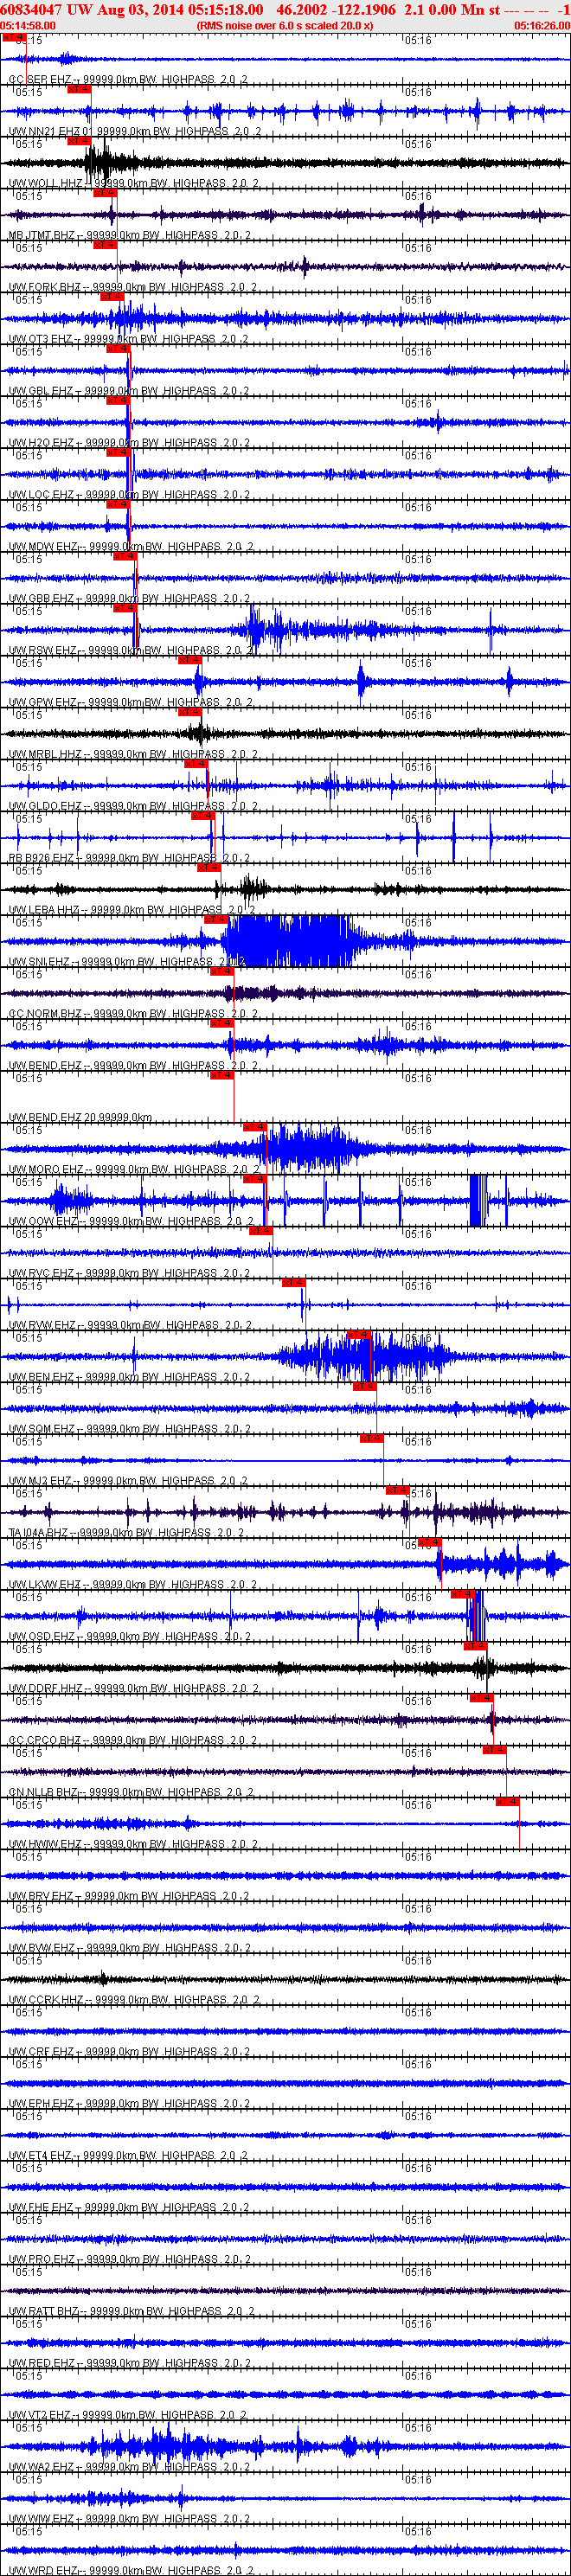Select the 'UW GBL EHZ' station label
The image size is (571, 2576).
(41, 391)
